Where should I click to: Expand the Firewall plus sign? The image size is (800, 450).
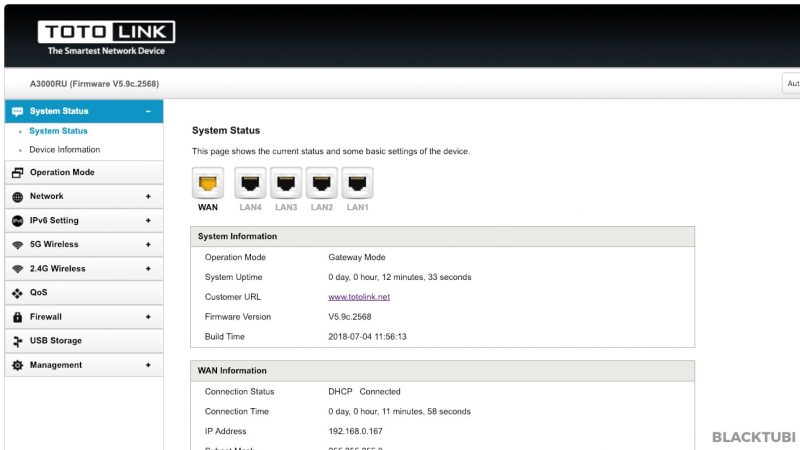[x=148, y=317]
